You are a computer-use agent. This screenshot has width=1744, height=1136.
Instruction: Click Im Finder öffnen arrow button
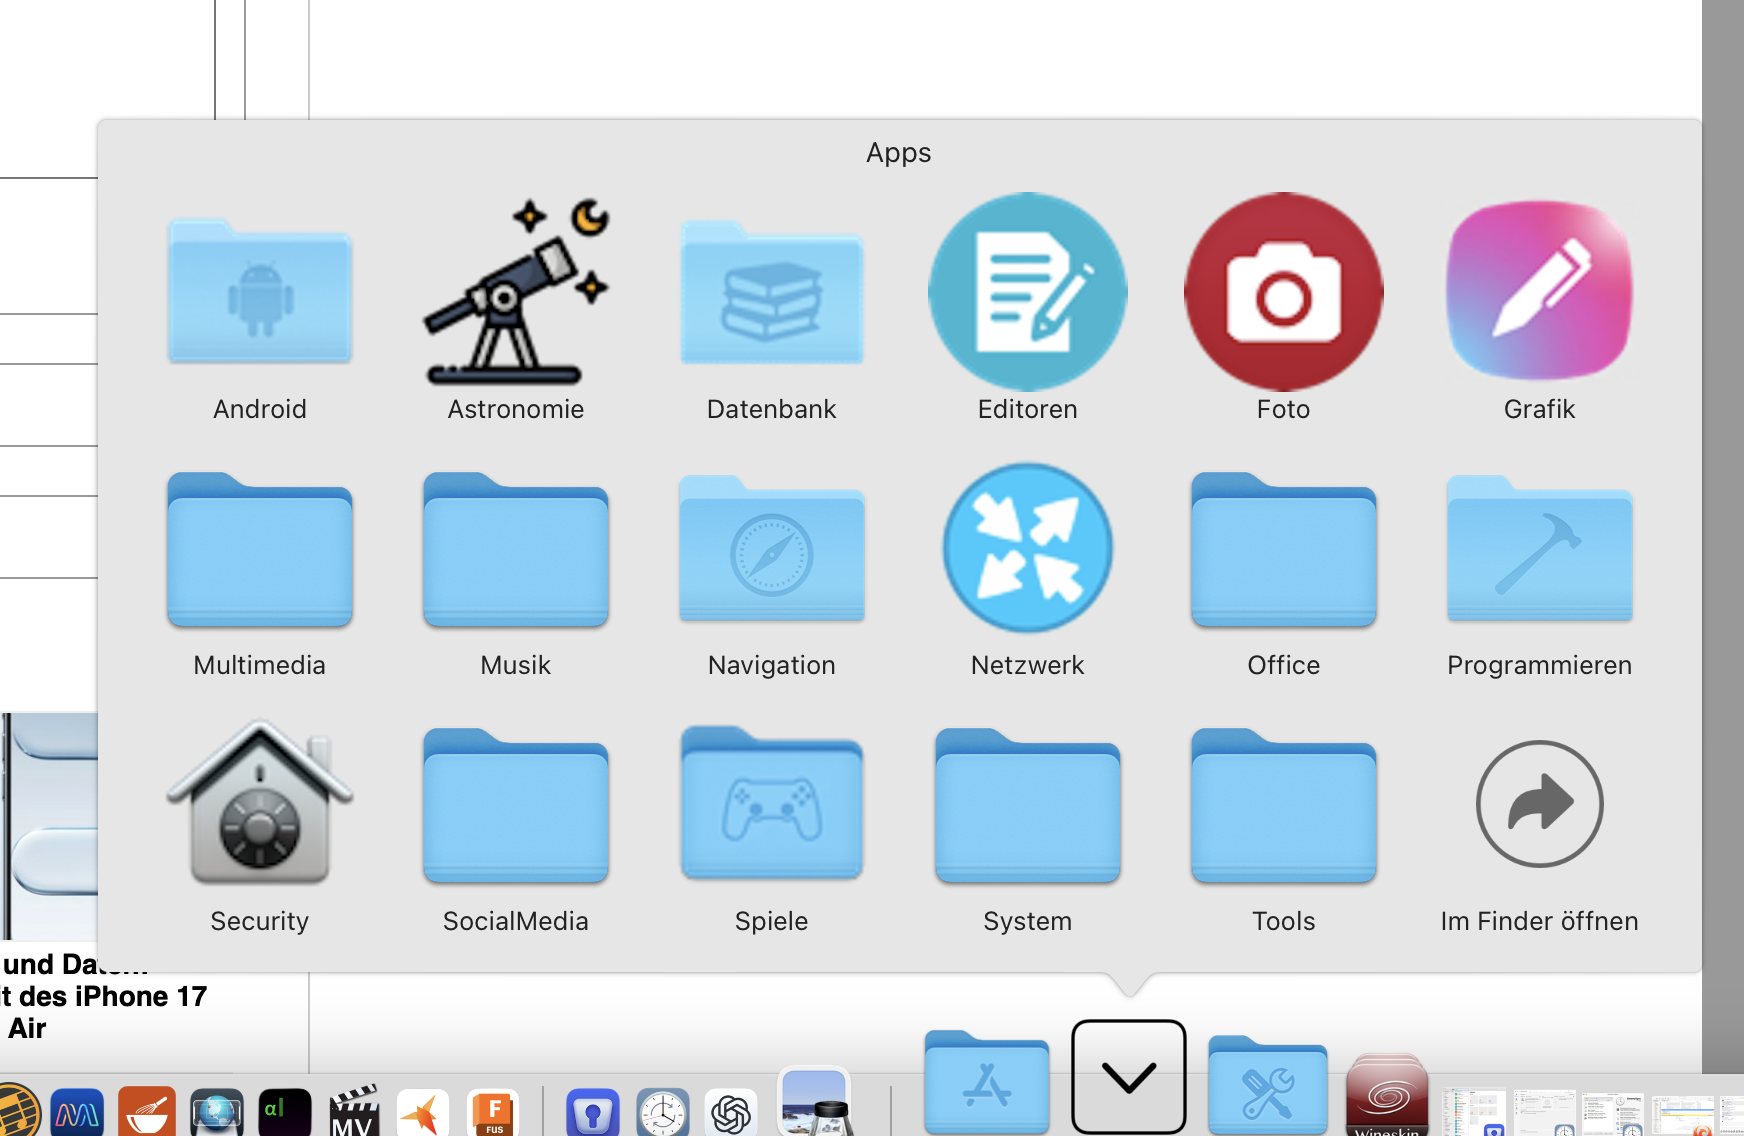1539,805
